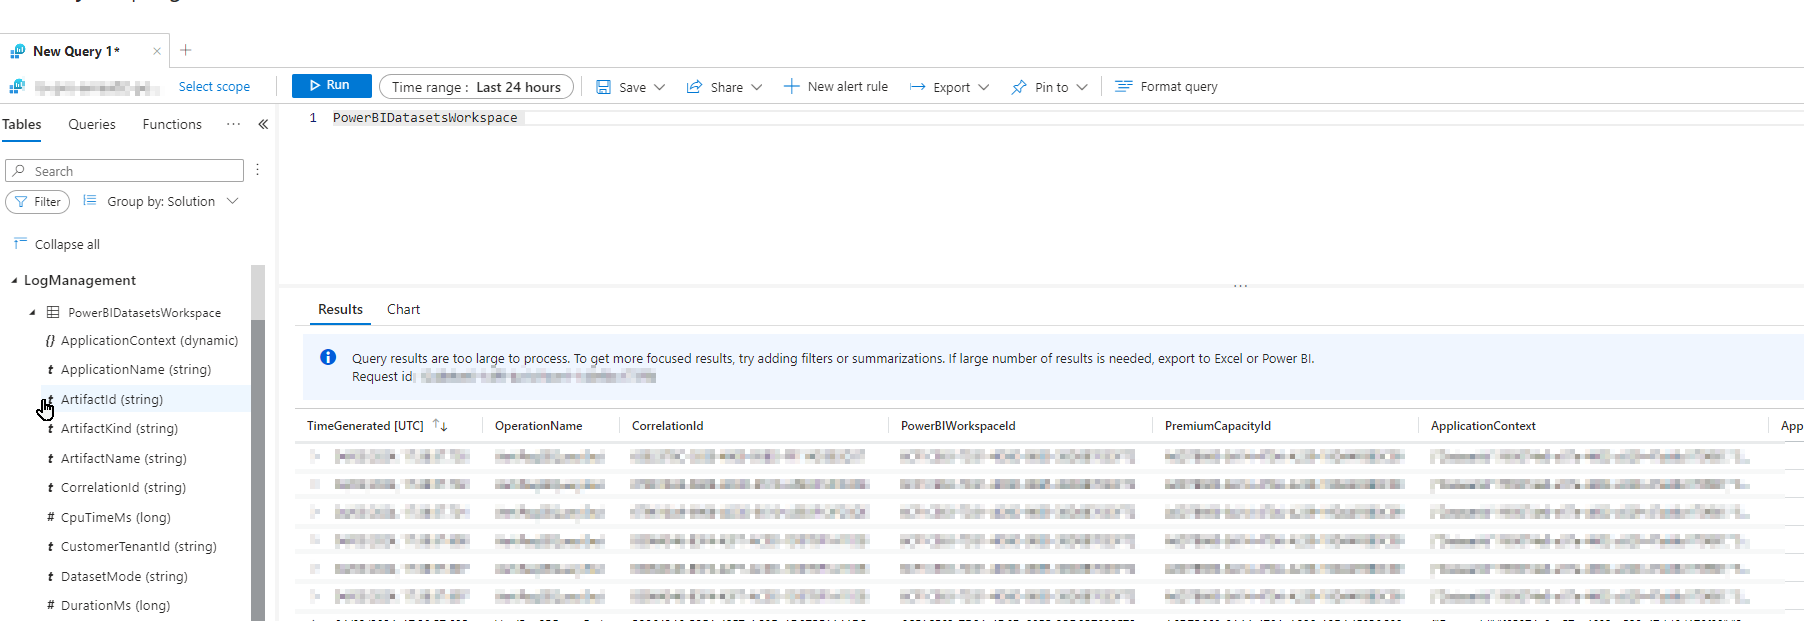Select CorrelationId (string) column
This screenshot has height=621, width=1804.
[123, 488]
